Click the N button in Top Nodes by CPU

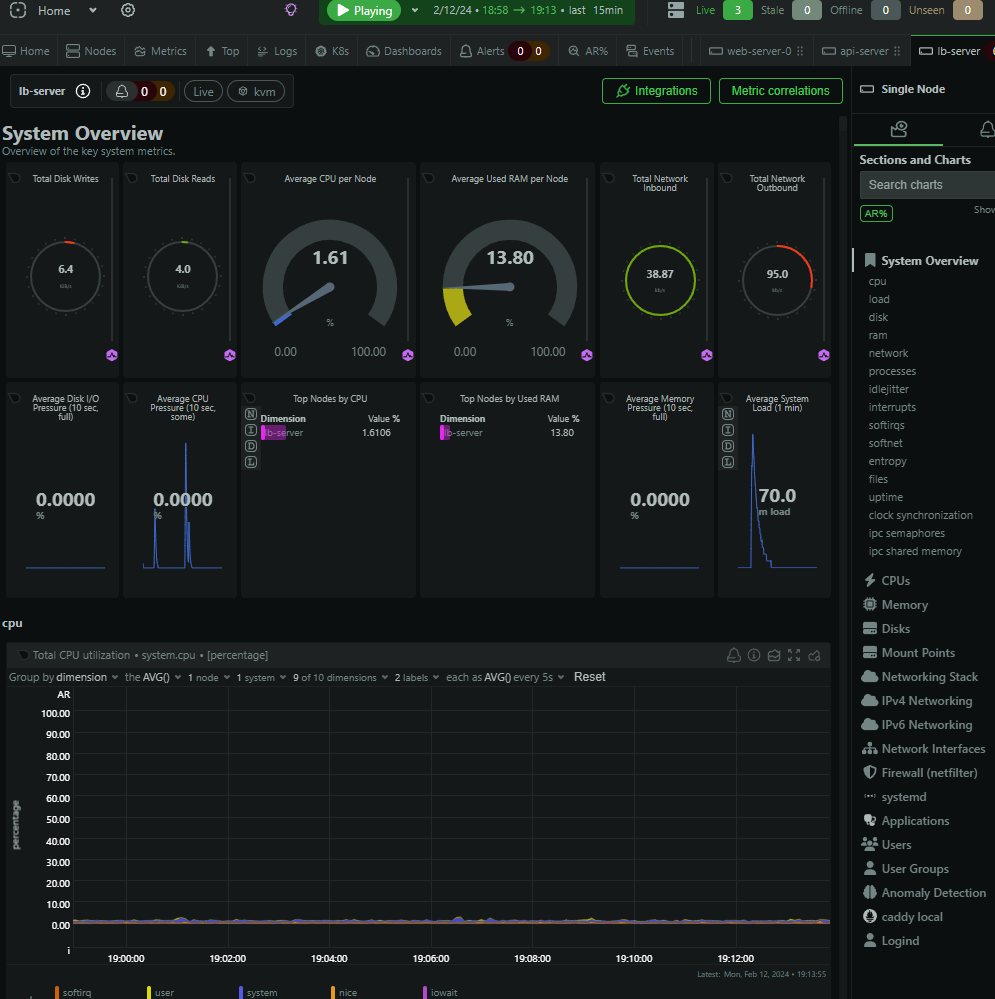pyautogui.click(x=251, y=414)
